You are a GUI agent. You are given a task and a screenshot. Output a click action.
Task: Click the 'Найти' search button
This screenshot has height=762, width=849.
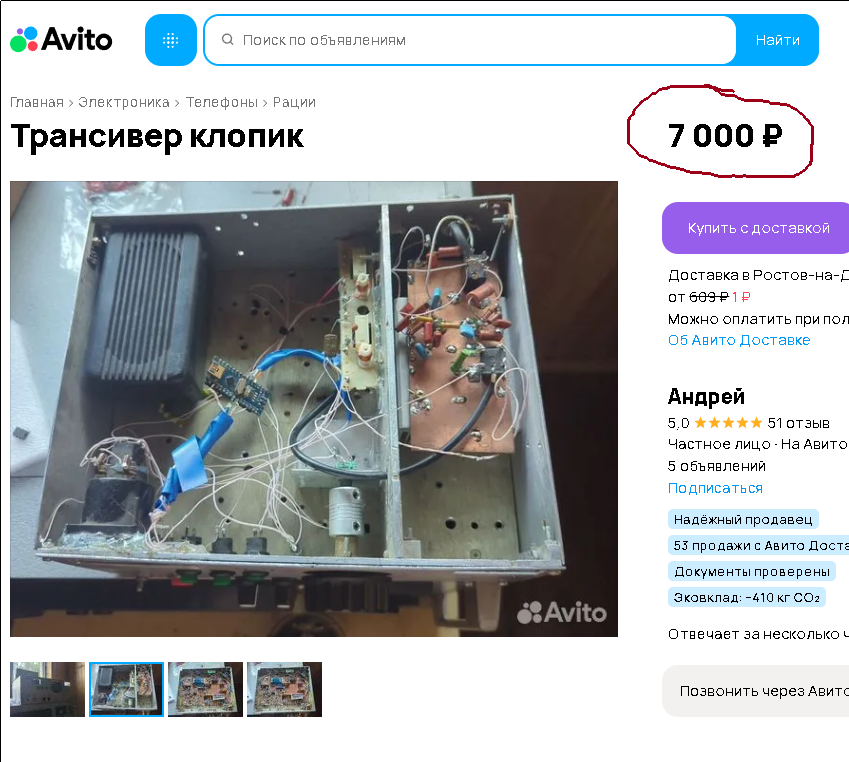click(x=778, y=40)
